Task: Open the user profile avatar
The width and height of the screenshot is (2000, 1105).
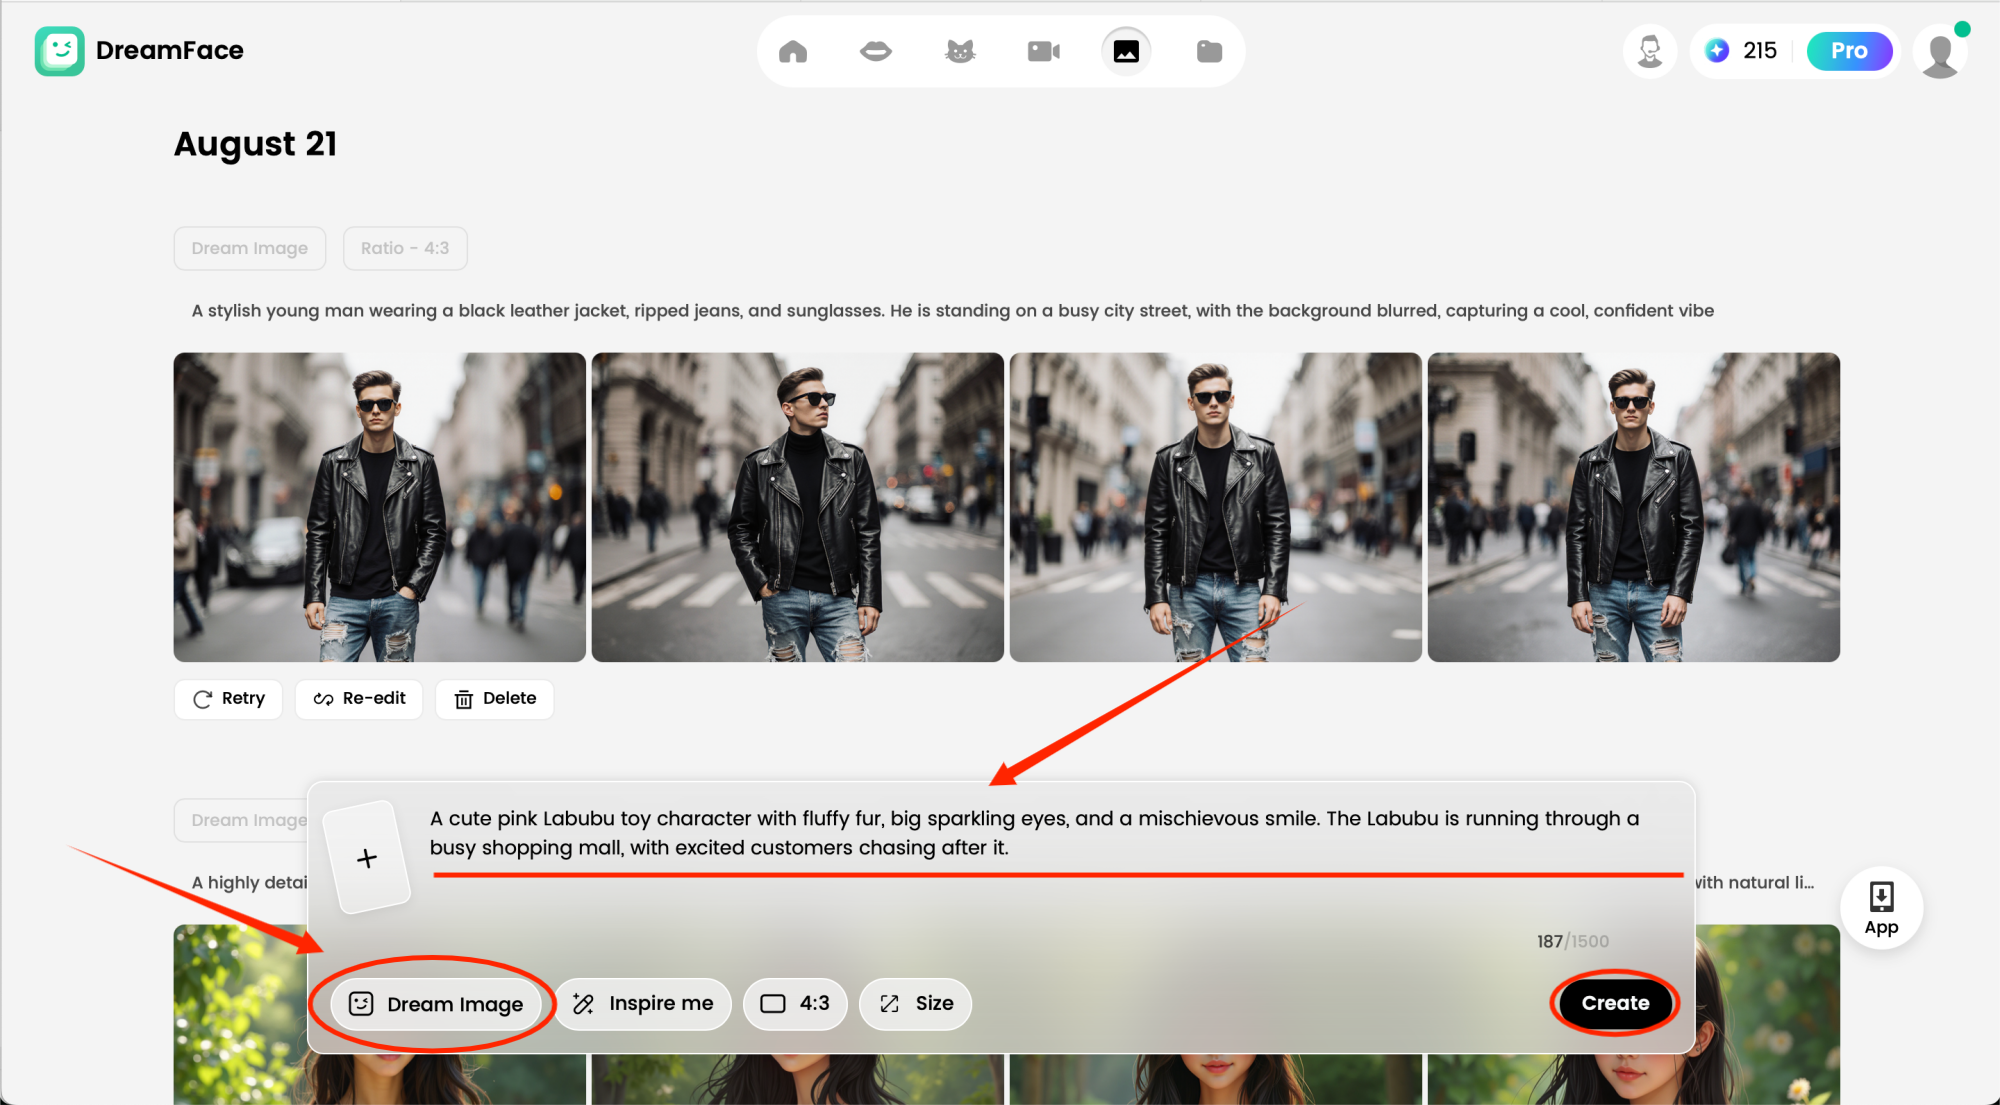Action: (1940, 53)
